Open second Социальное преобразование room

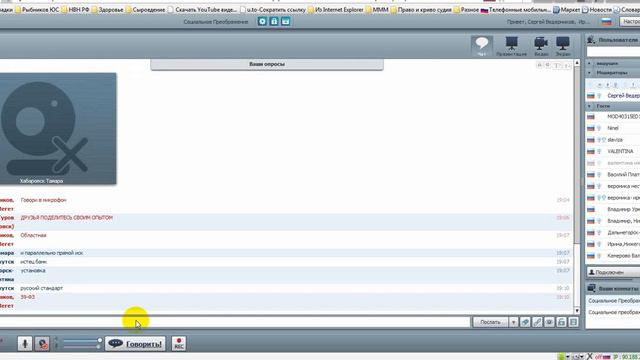(x=613, y=312)
